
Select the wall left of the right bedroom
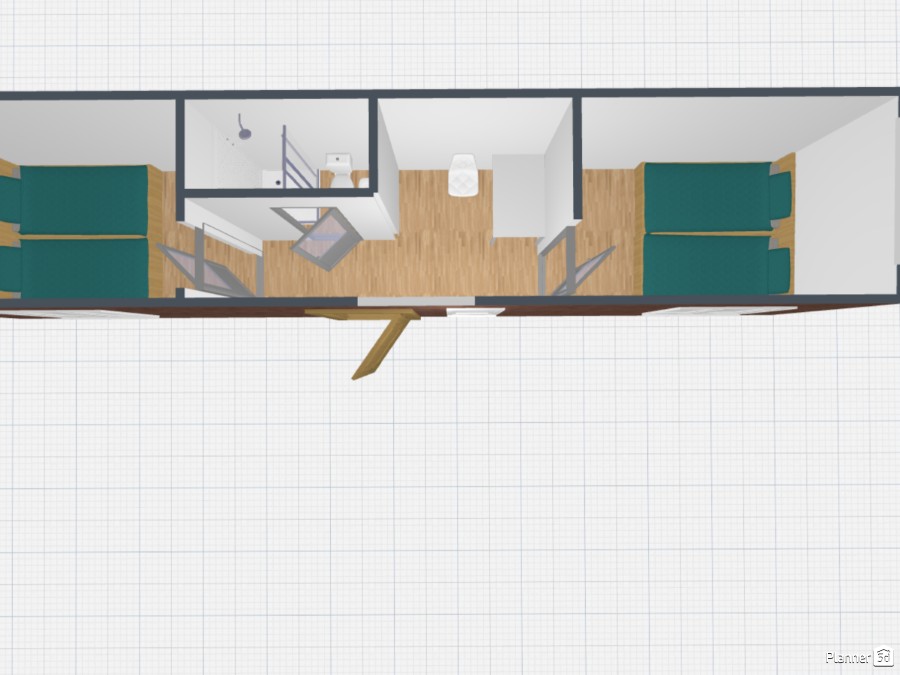[578, 155]
